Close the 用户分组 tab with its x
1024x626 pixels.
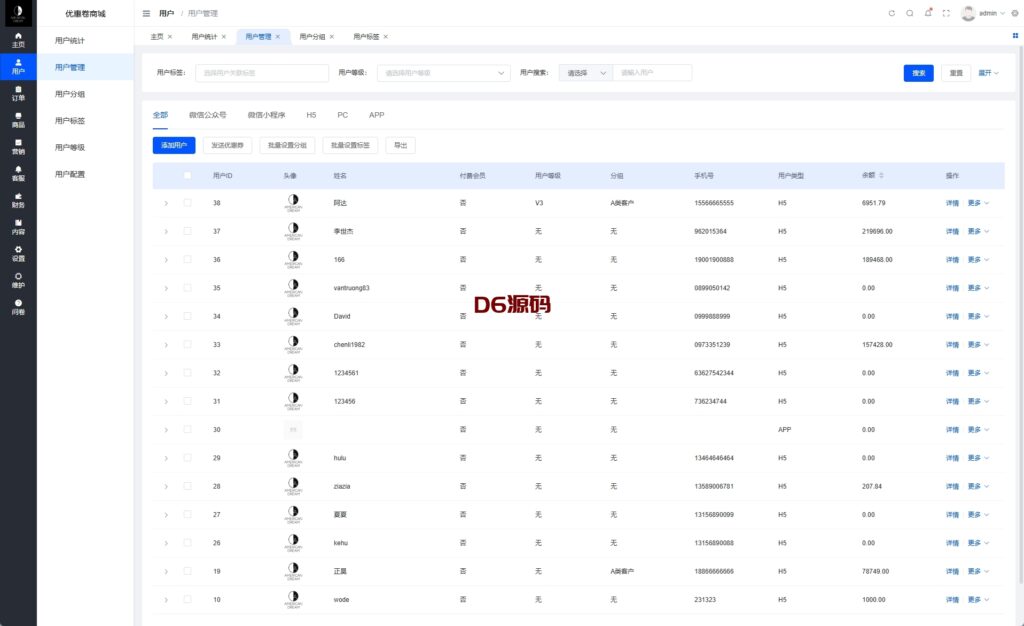[x=332, y=37]
